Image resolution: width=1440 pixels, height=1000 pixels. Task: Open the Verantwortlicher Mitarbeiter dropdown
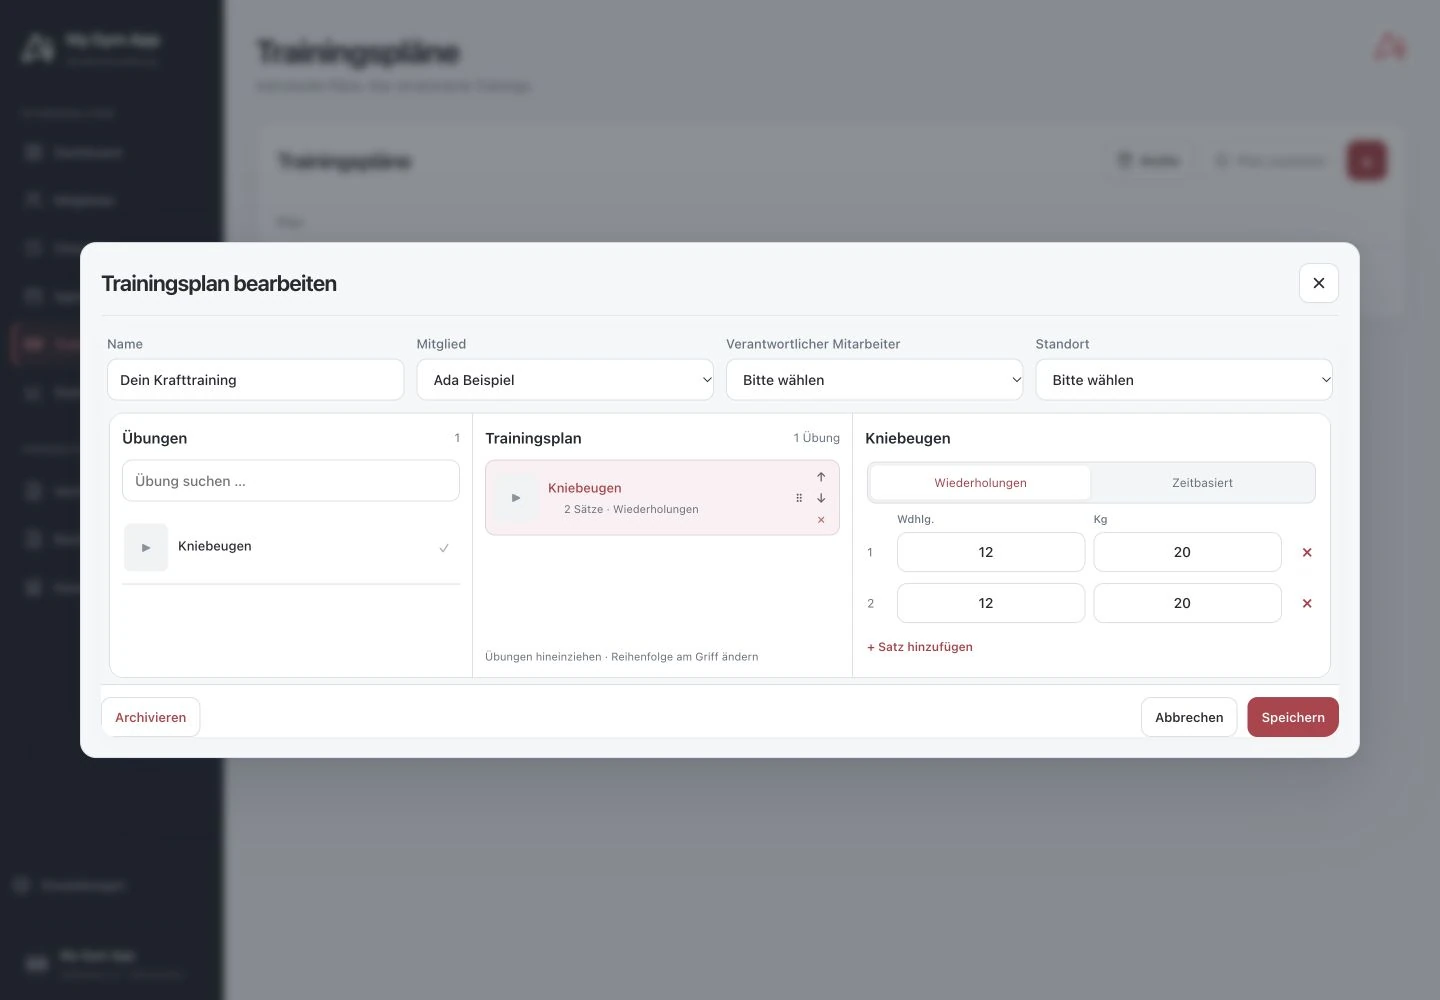coord(874,380)
